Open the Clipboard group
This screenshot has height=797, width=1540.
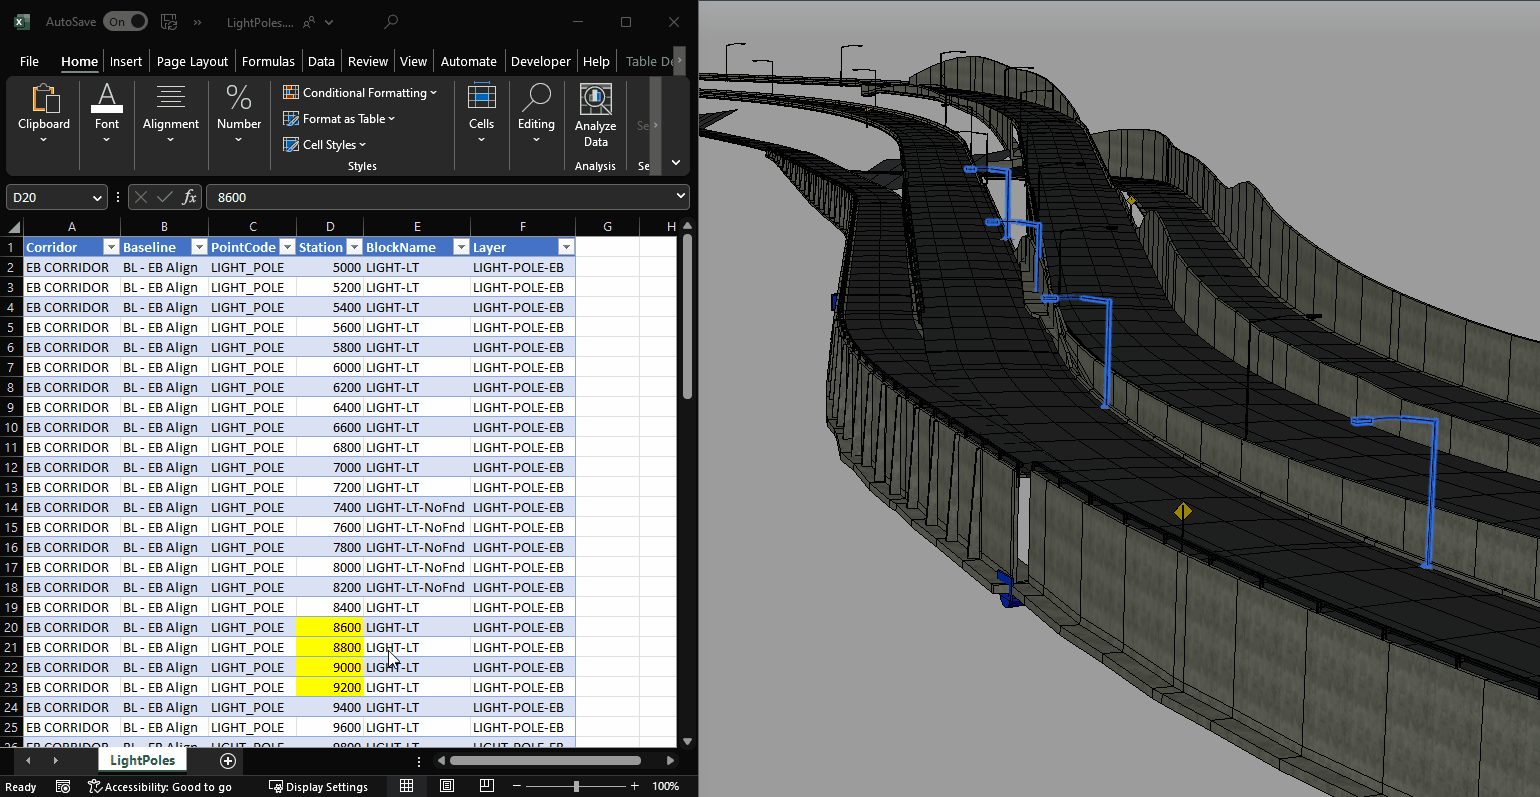tap(44, 115)
